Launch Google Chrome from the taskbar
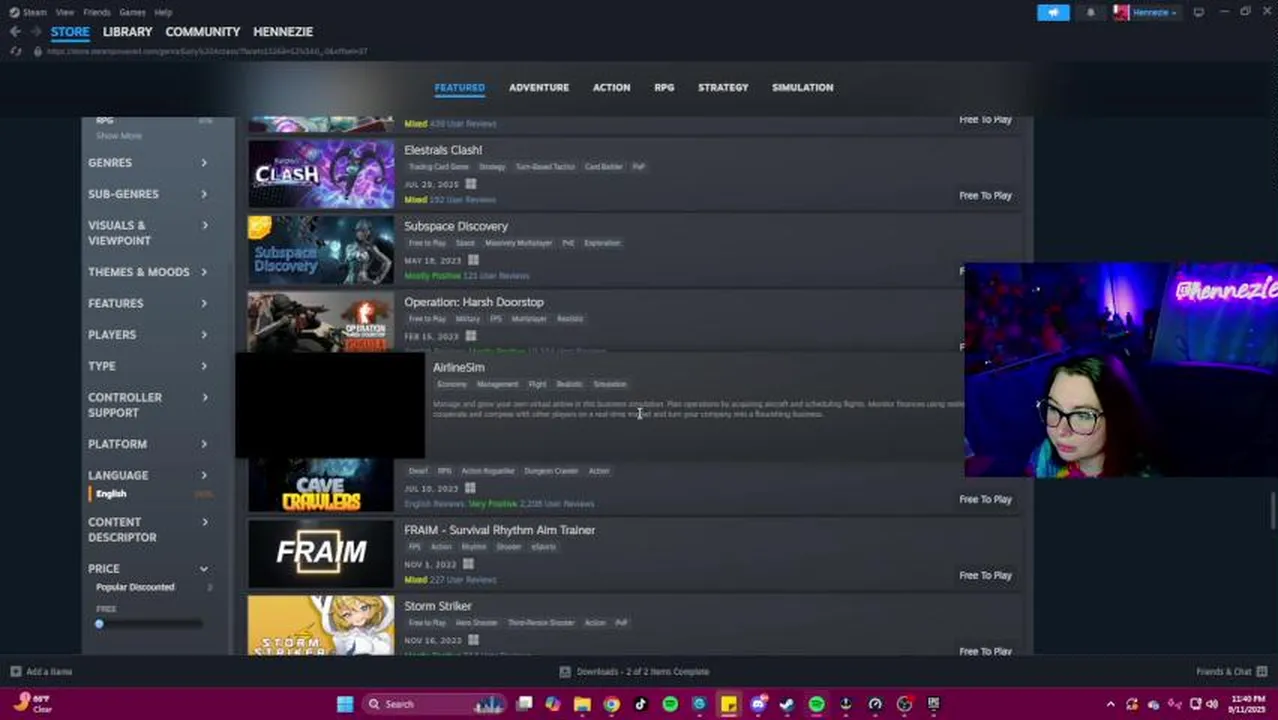Screen dimensions: 1278x720 pyautogui.click(x=611, y=704)
